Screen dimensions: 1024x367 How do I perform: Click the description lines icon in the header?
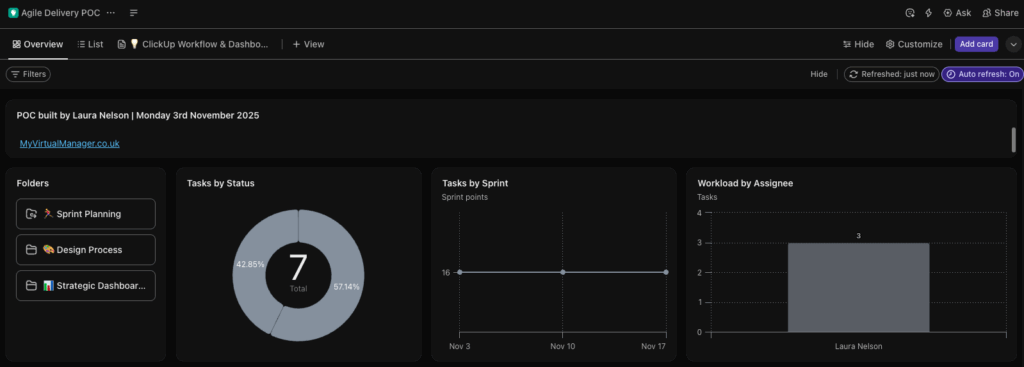(133, 13)
